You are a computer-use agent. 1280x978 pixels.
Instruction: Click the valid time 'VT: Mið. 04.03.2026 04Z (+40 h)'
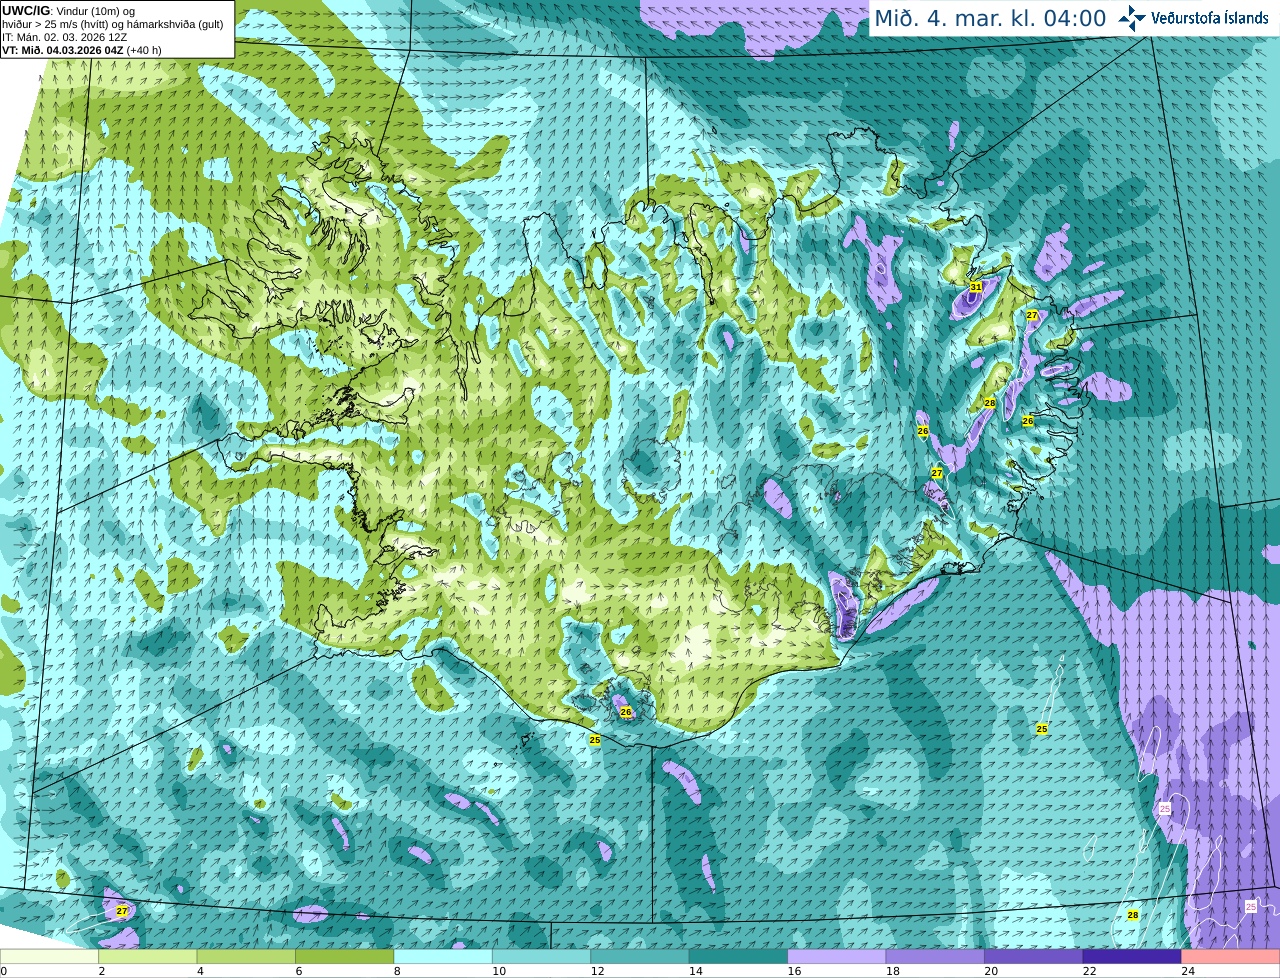[x=82, y=50]
